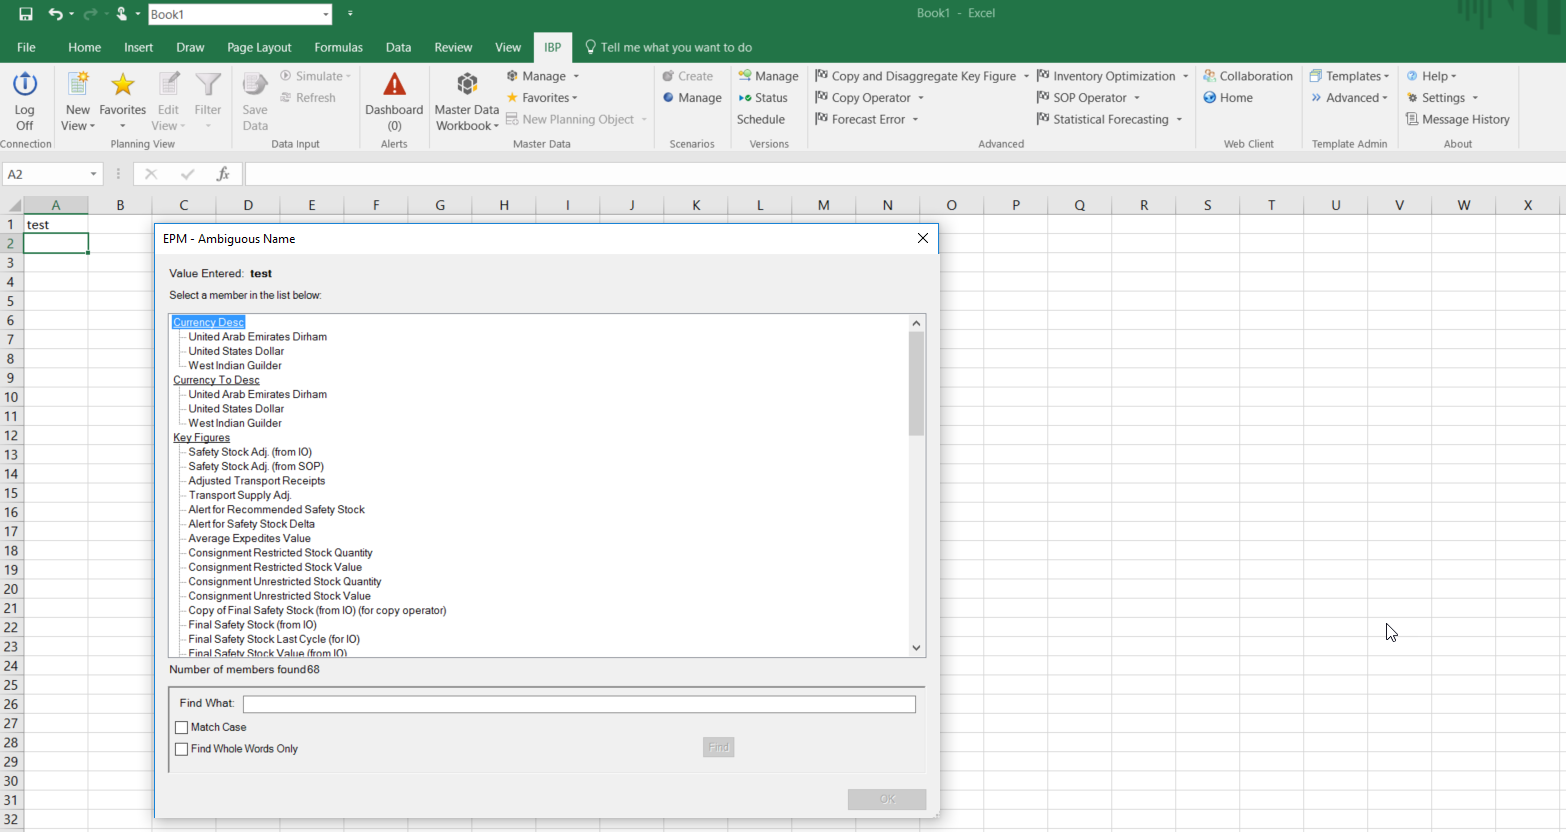
Task: Click the Status icon in Versions
Action: tap(745, 98)
